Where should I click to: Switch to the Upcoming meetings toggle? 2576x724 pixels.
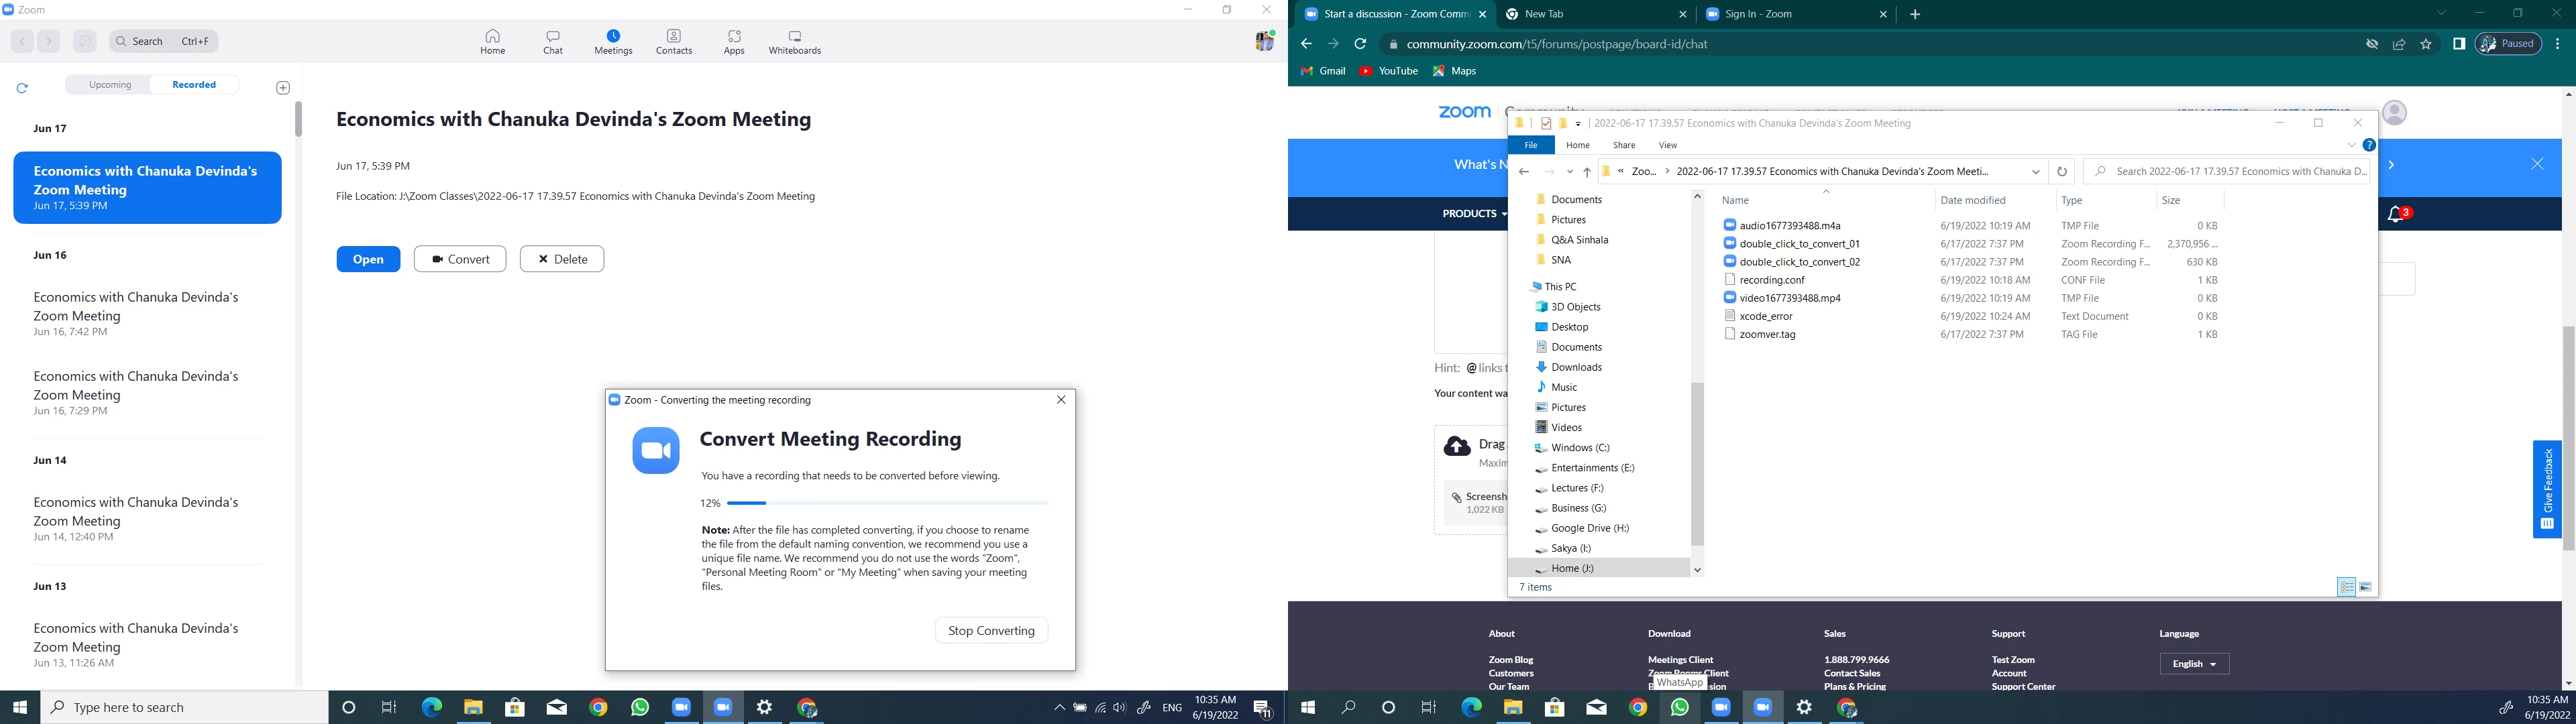click(110, 85)
